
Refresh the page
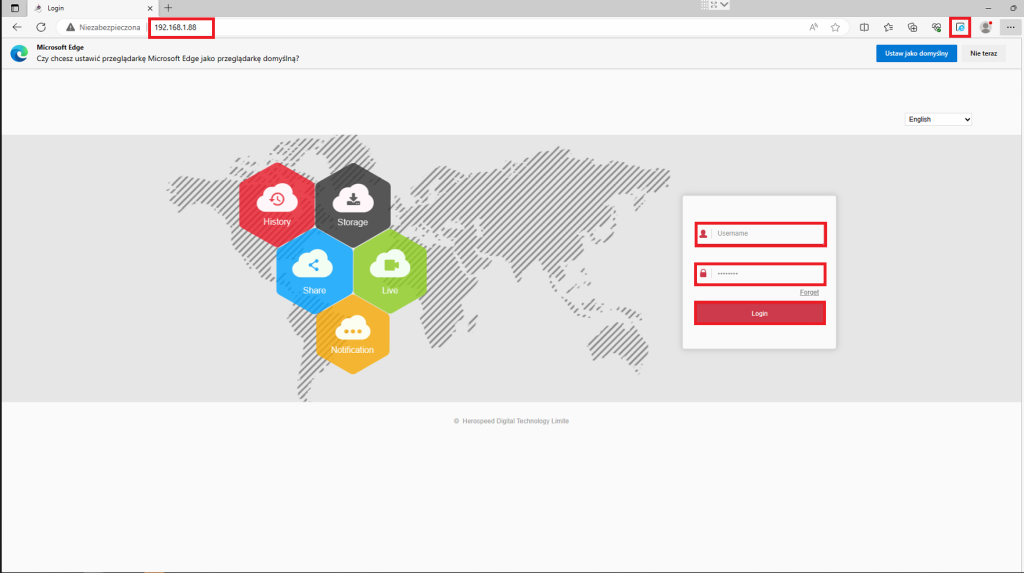coord(41,27)
